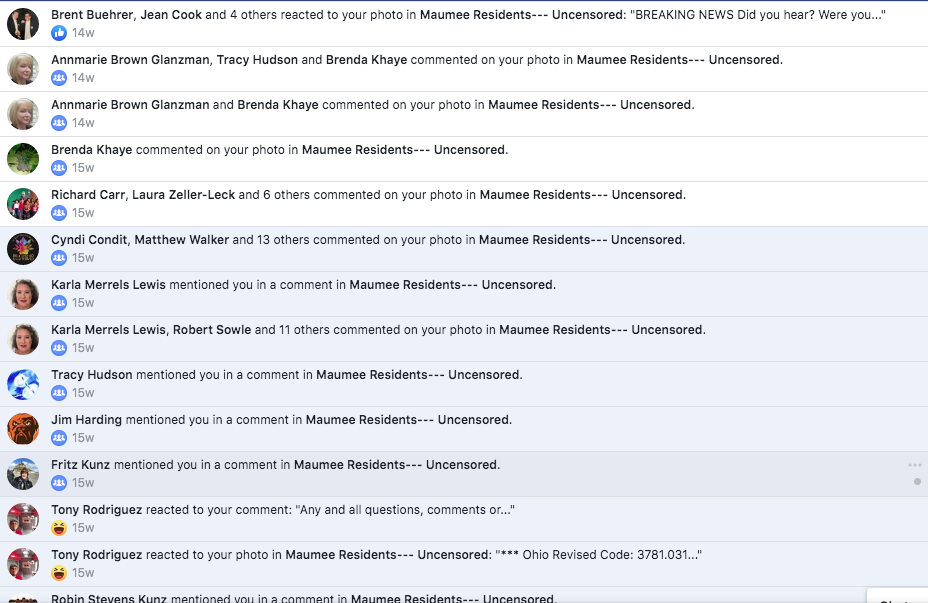
Task: Open the ellipsis options on Fritz Kunz notification
Action: tap(915, 465)
